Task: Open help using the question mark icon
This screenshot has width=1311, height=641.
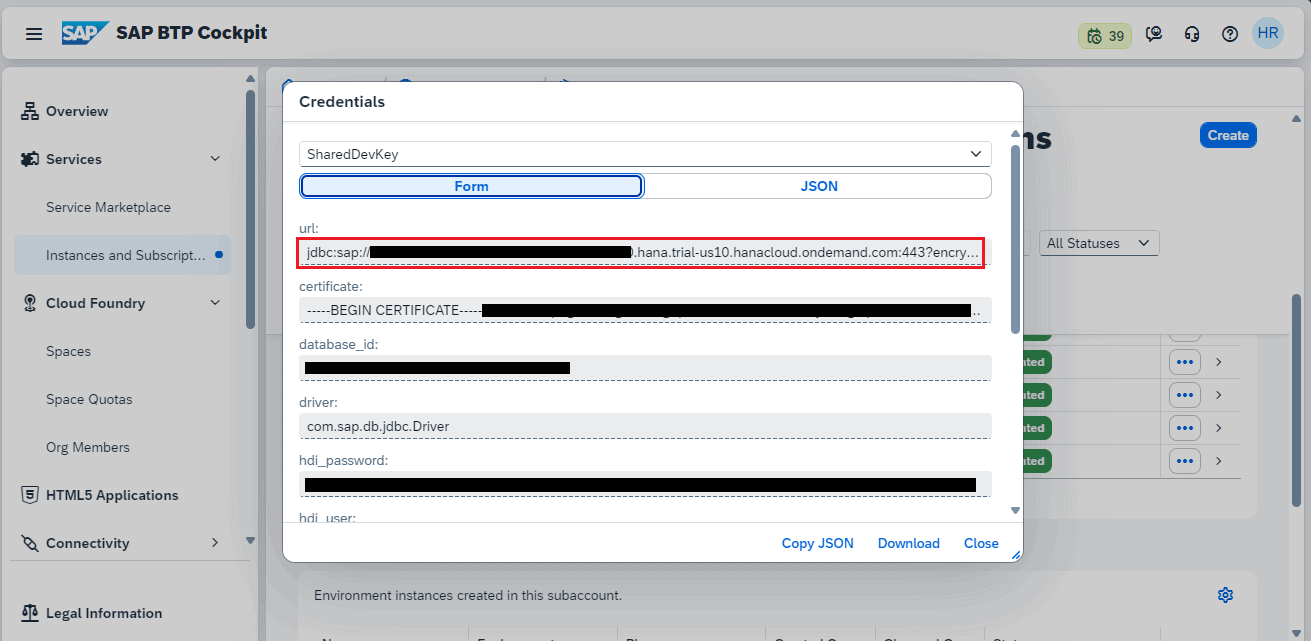Action: [1229, 32]
